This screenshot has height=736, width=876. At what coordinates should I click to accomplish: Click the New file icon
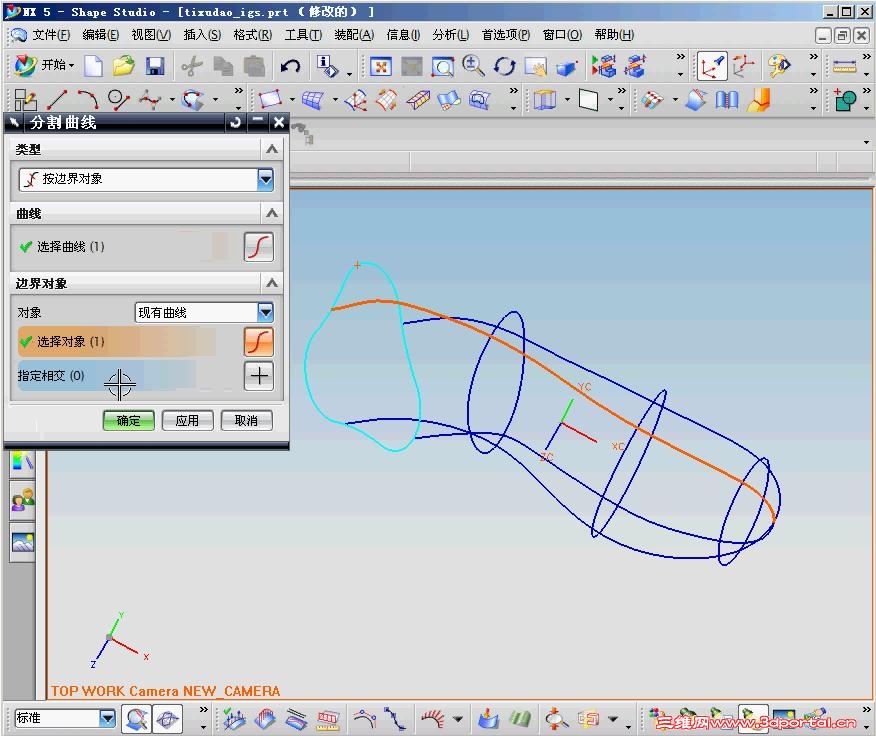point(93,66)
